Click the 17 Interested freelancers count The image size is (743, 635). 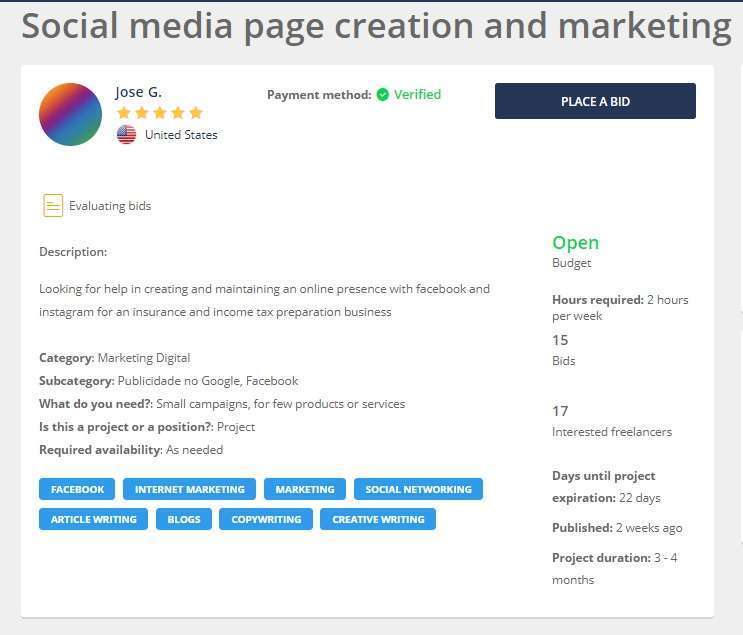(560, 411)
